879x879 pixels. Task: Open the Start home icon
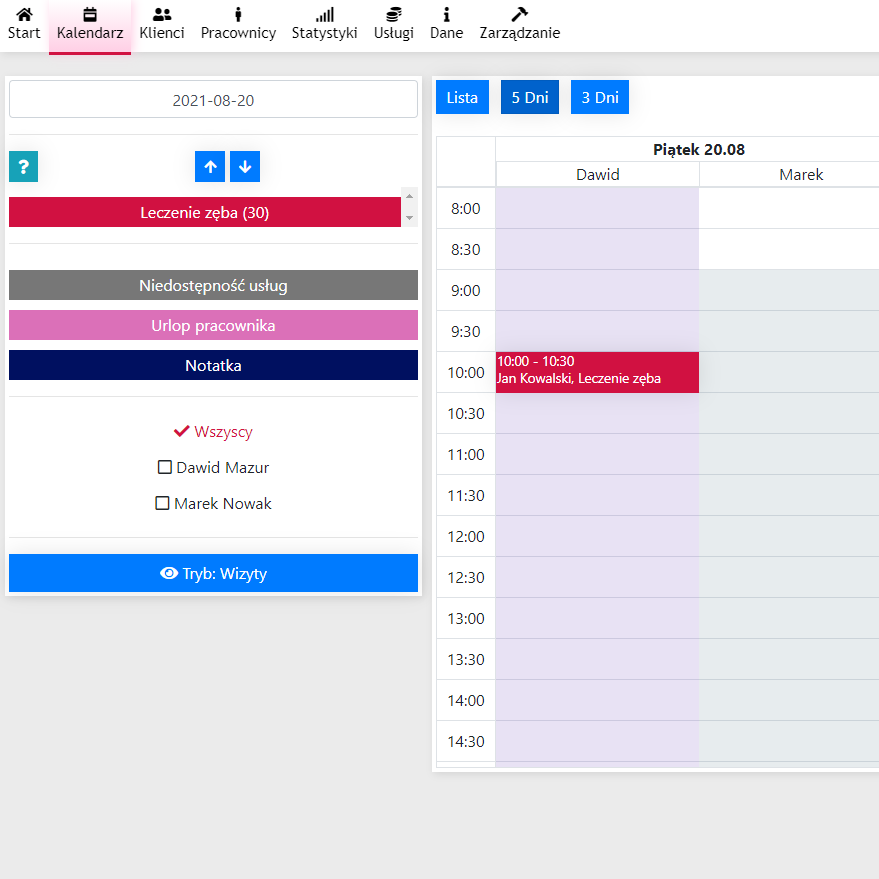[x=24, y=24]
